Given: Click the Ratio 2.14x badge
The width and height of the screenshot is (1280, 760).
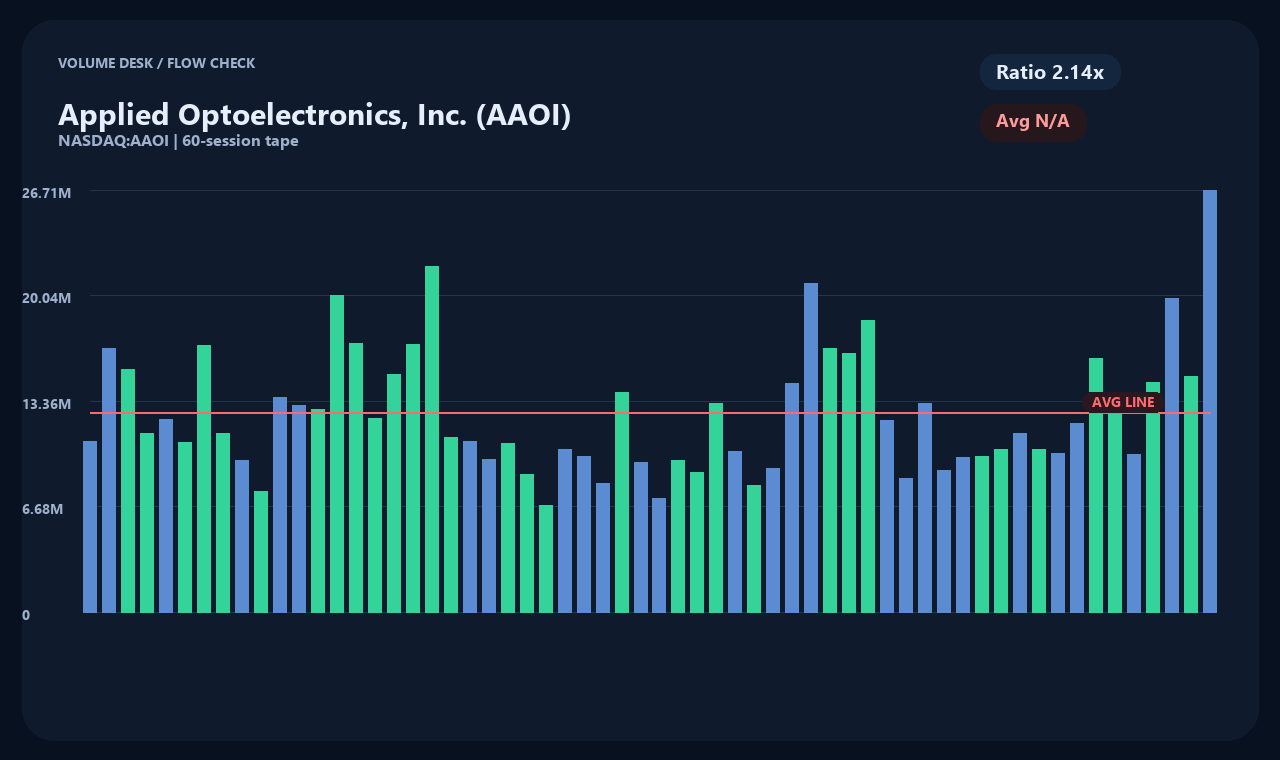Looking at the screenshot, I should click(1050, 72).
